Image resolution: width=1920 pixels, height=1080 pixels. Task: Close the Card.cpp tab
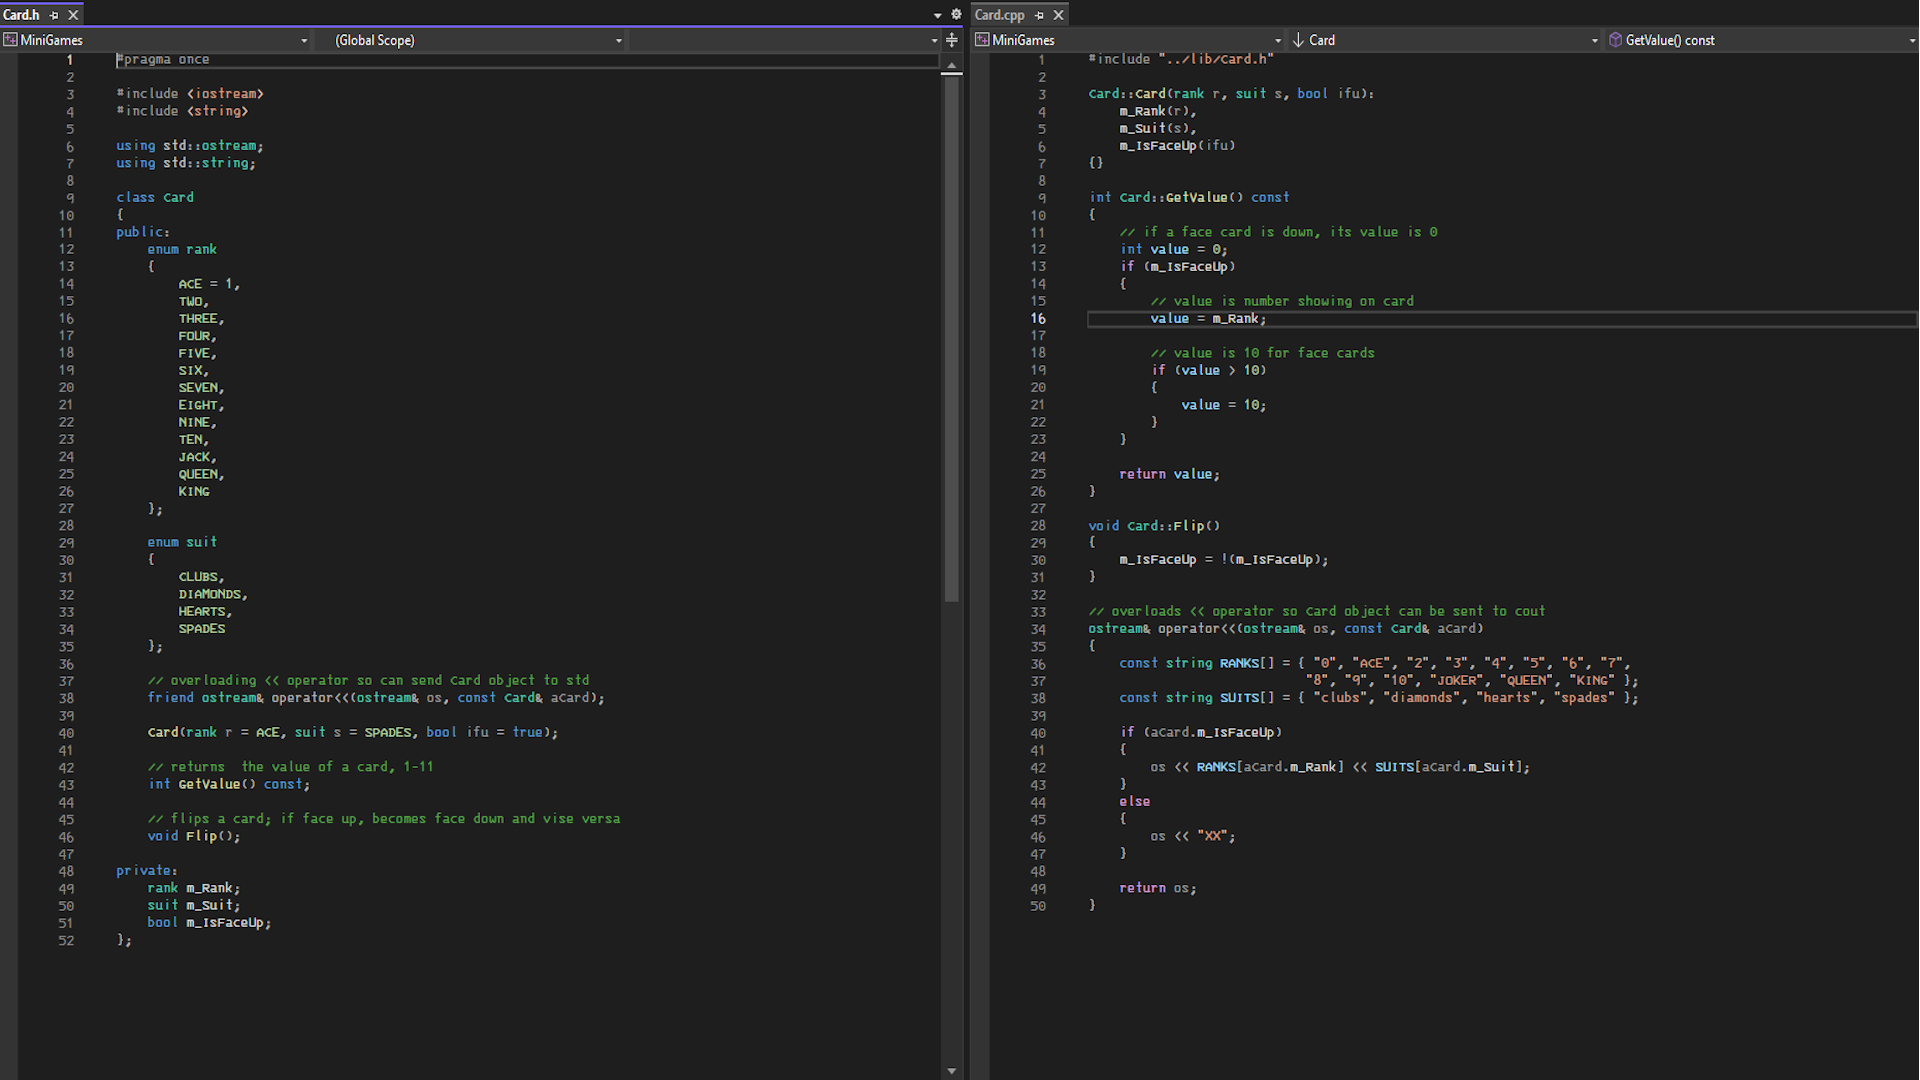(x=1058, y=15)
